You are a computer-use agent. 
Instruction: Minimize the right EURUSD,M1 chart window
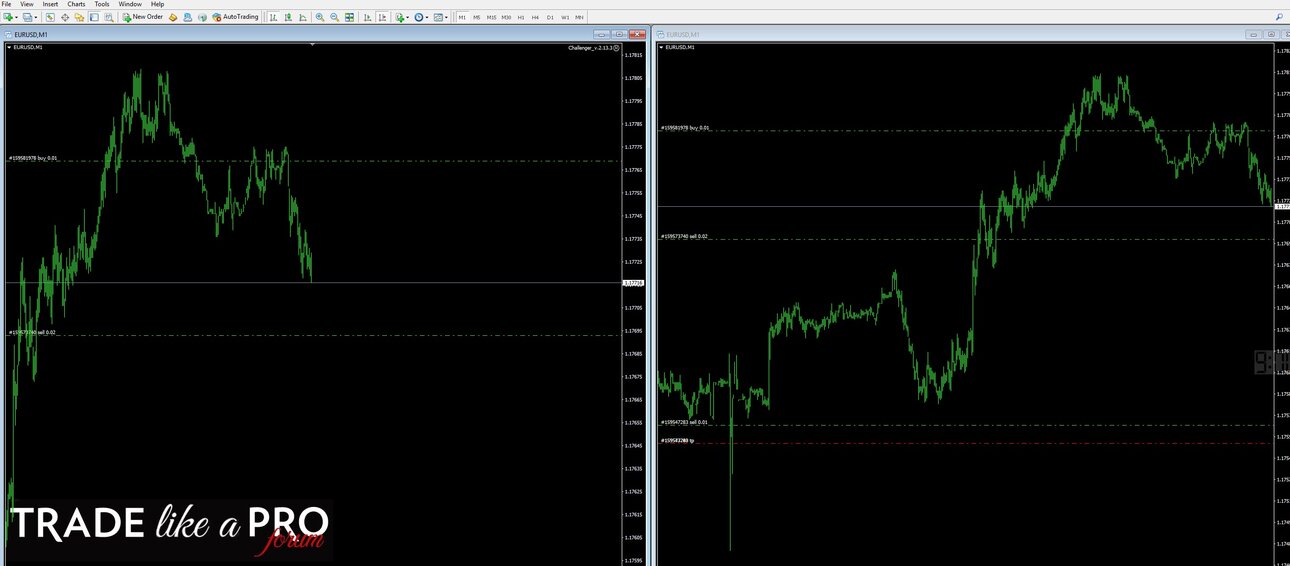tap(1252, 34)
